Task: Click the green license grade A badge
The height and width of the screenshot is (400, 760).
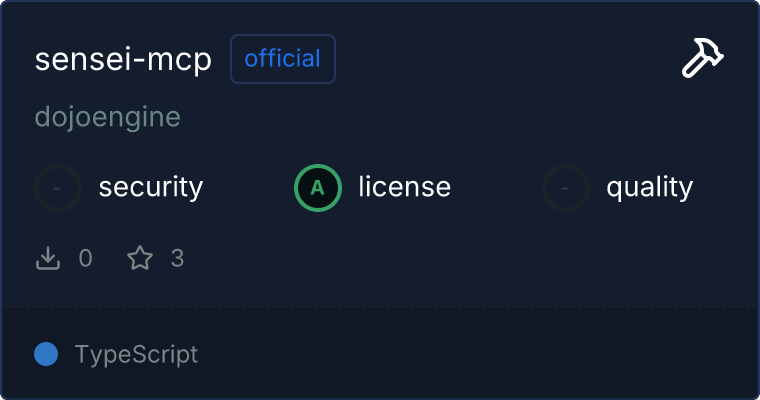Action: (318, 187)
